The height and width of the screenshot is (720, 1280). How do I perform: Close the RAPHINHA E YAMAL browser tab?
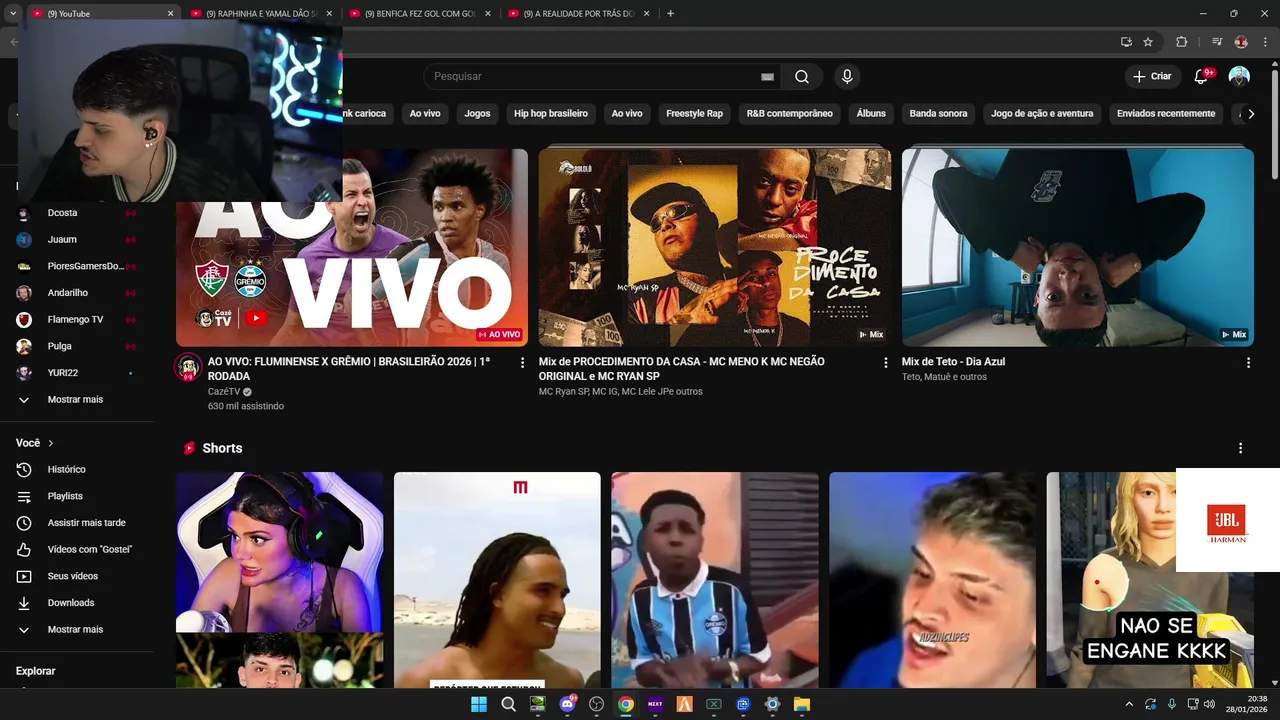[x=329, y=14]
